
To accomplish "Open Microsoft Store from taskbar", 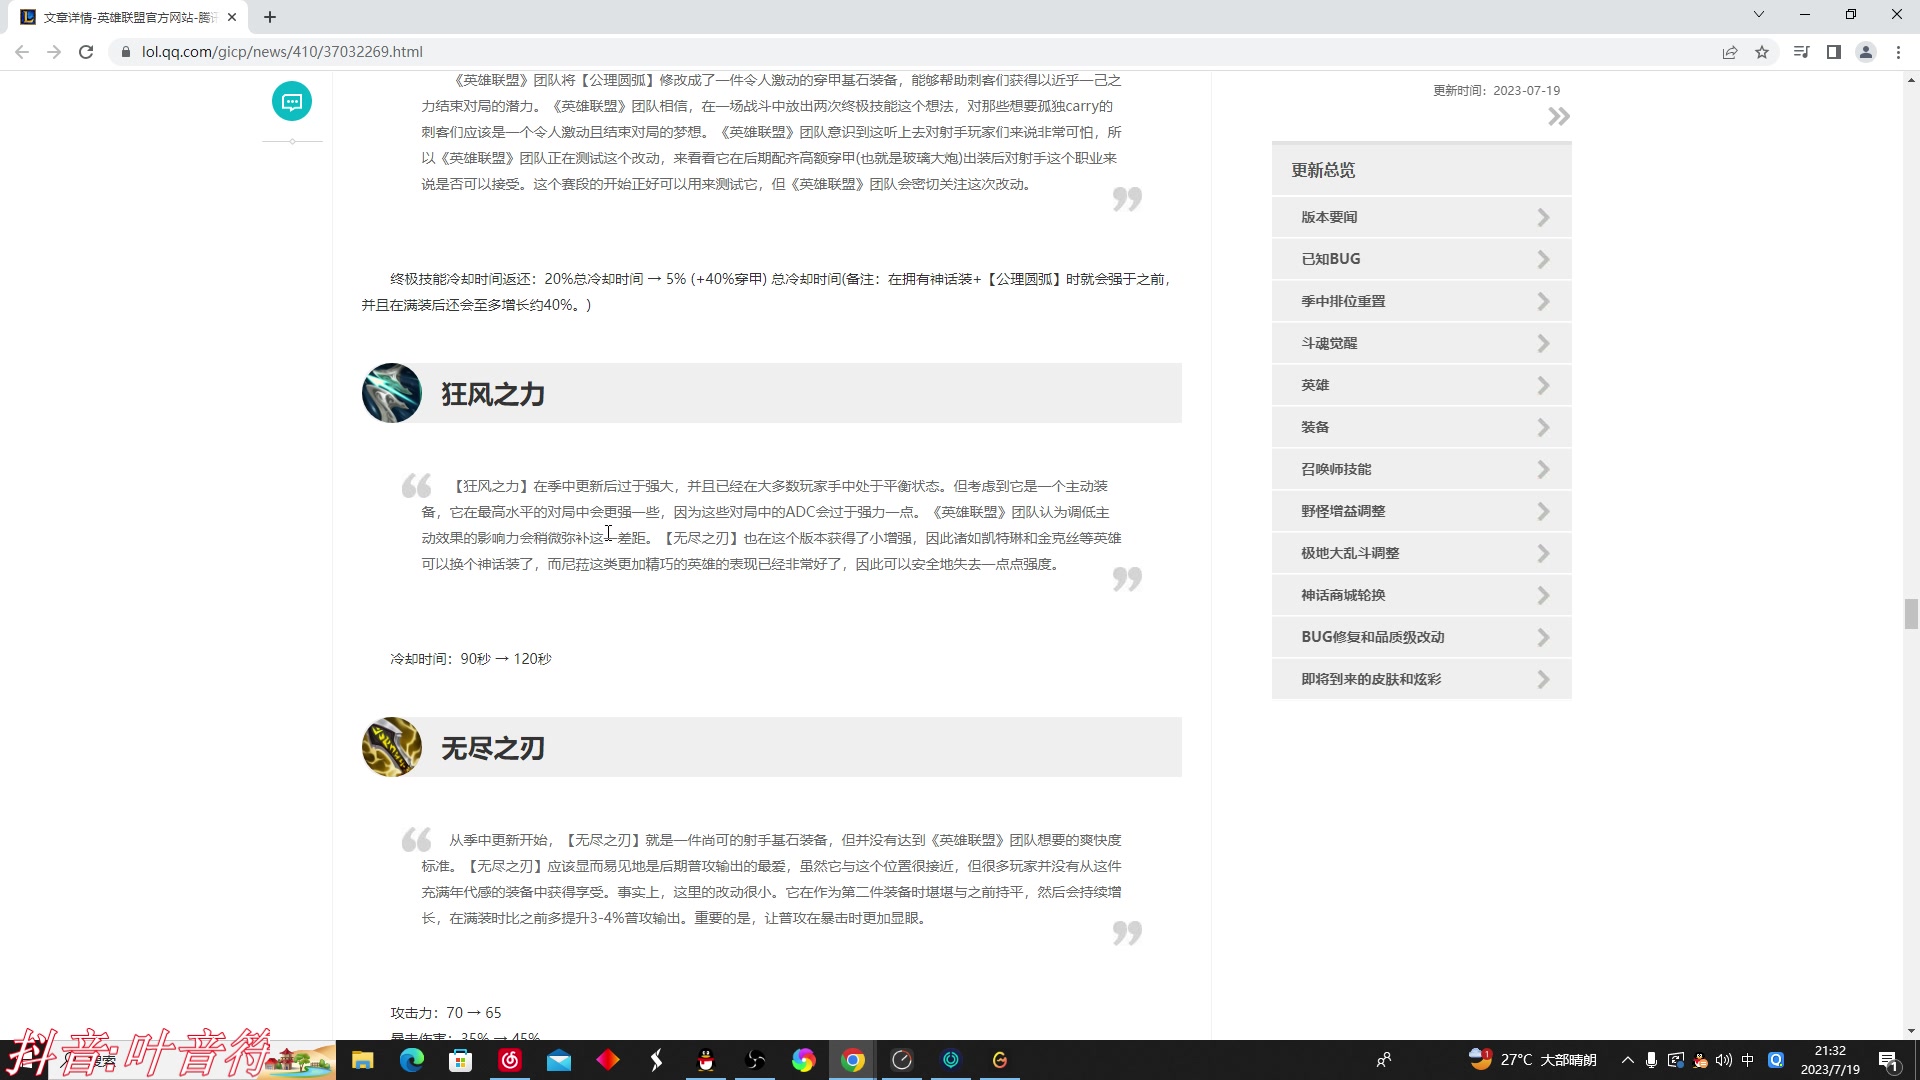I will [460, 1060].
